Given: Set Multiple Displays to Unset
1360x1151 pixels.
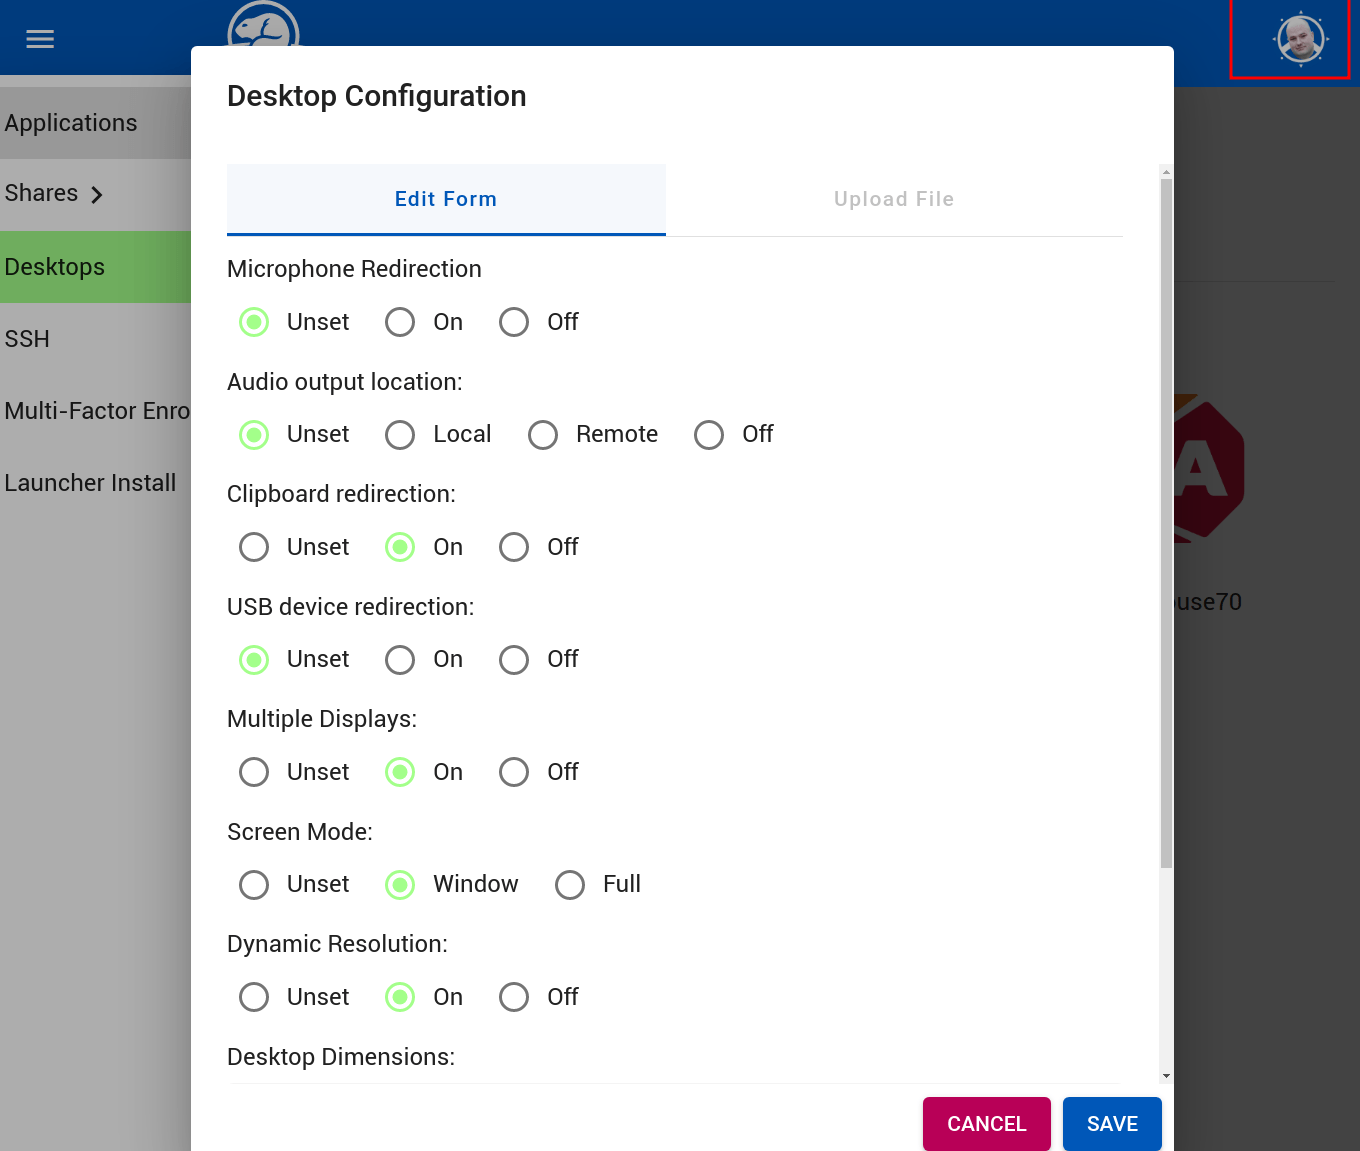Looking at the screenshot, I should 254,772.
